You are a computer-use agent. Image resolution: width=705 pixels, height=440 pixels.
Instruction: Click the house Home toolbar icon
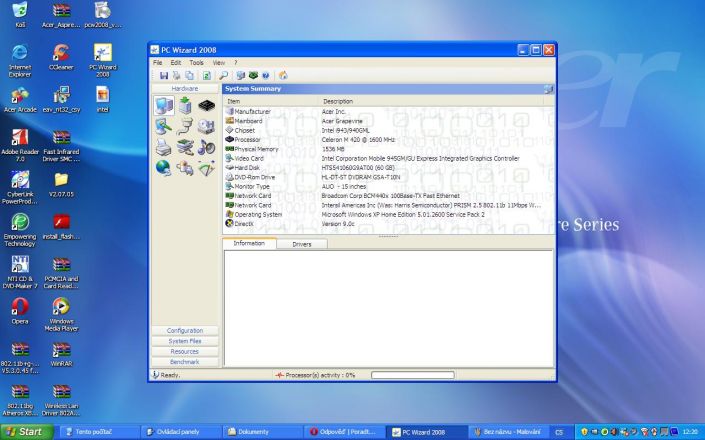[x=283, y=76]
